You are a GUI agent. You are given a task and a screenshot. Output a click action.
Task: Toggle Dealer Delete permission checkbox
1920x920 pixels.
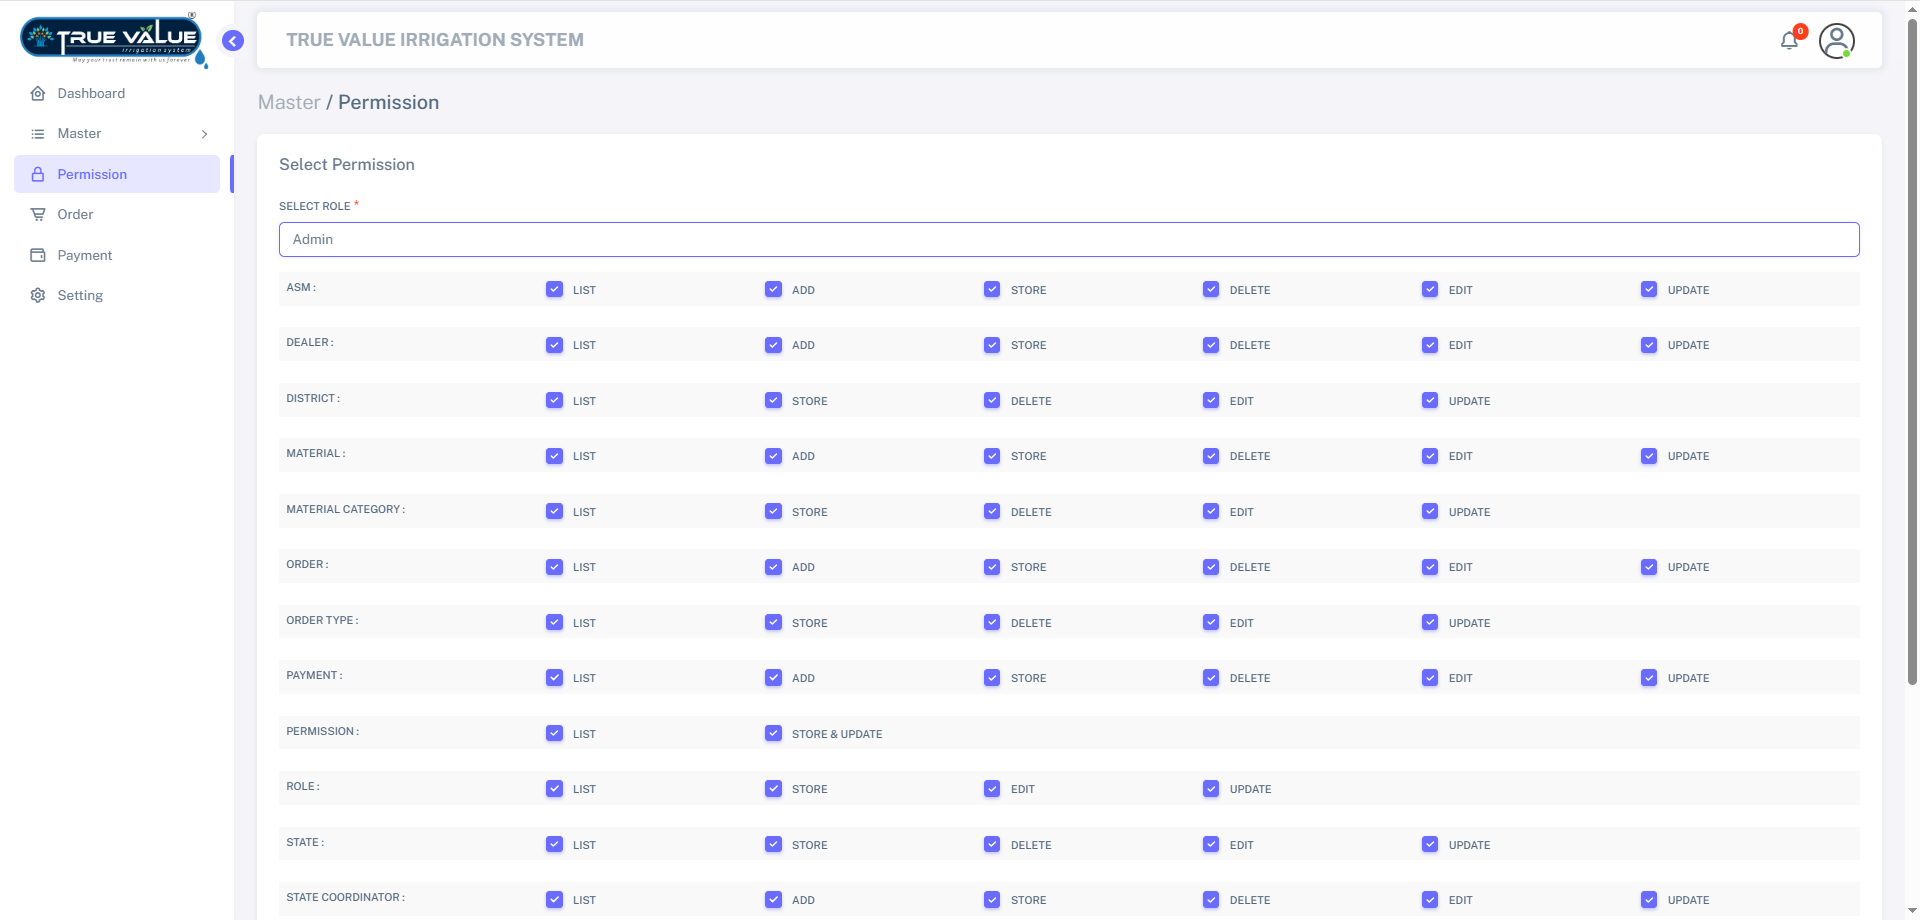tap(1211, 345)
